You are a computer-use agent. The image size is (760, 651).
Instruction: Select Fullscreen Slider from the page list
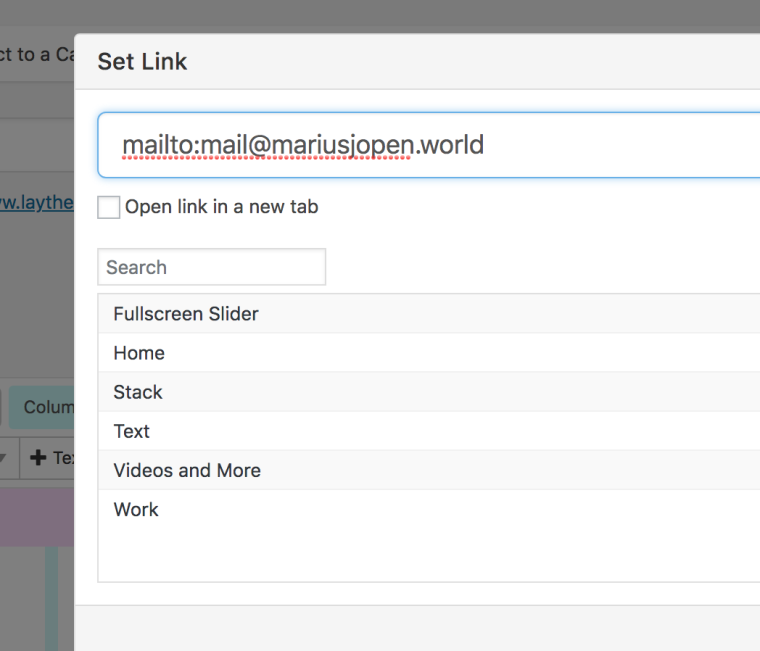click(x=186, y=314)
